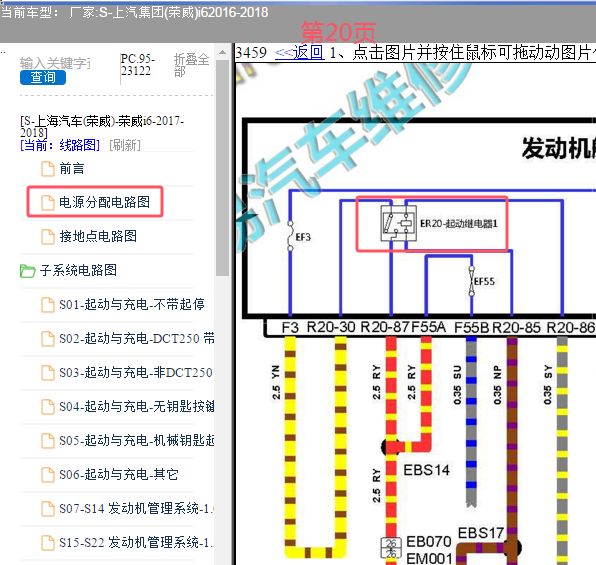Click the PC.95-23122 text
The width and height of the screenshot is (596, 565).
(138, 65)
